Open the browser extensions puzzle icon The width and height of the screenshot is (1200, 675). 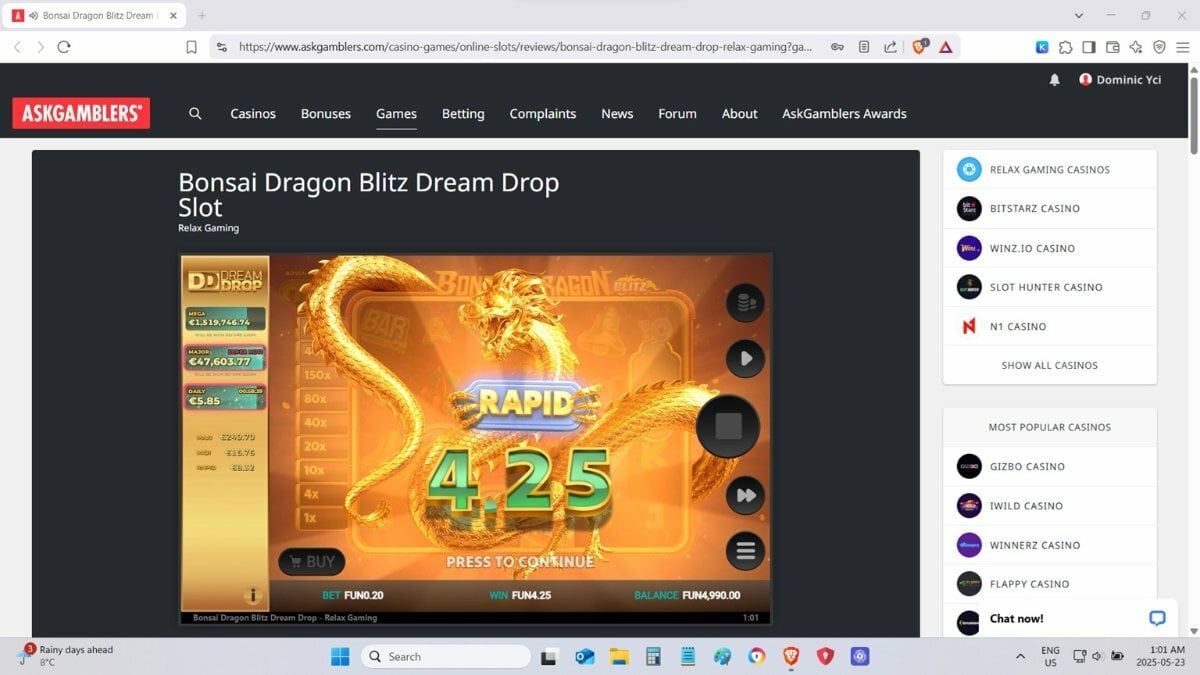(1065, 47)
